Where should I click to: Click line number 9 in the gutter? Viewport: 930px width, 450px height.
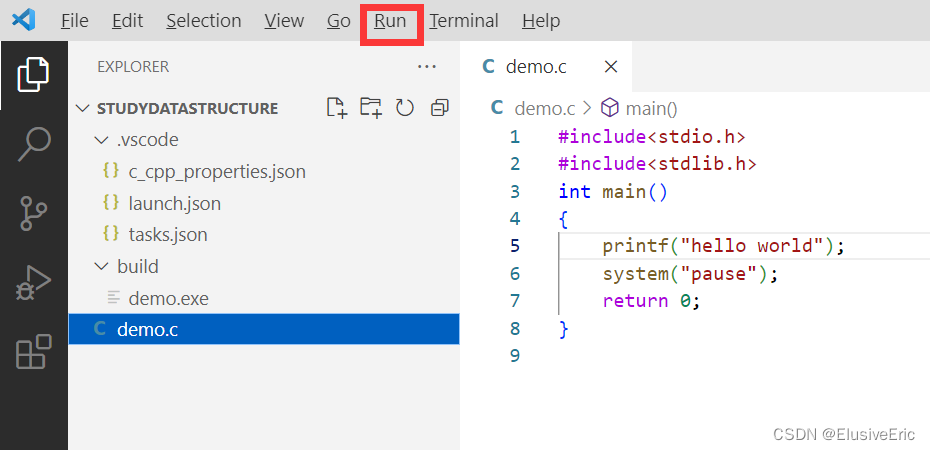click(514, 355)
